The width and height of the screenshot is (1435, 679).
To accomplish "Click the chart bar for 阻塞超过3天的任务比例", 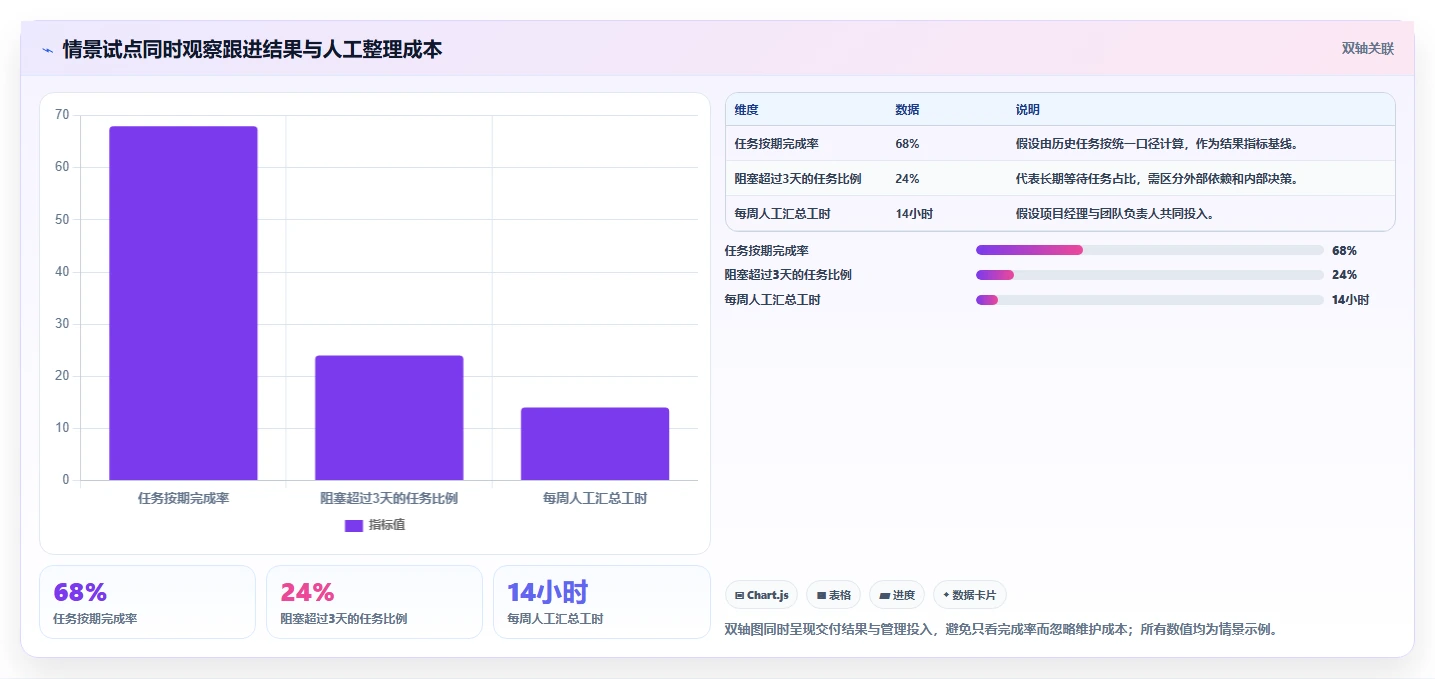I will (389, 418).
